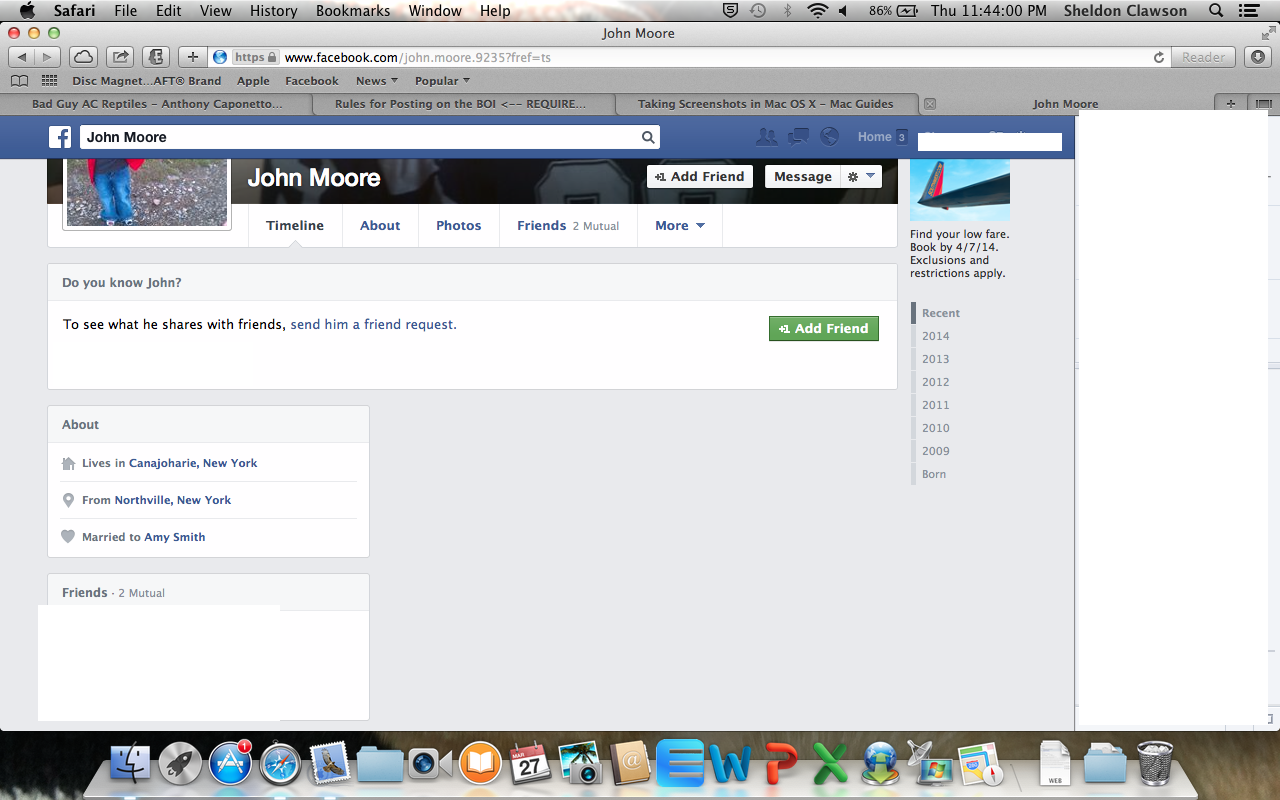Open iBooks in the Dock
Screen dimensions: 1280x800
[x=480, y=765]
